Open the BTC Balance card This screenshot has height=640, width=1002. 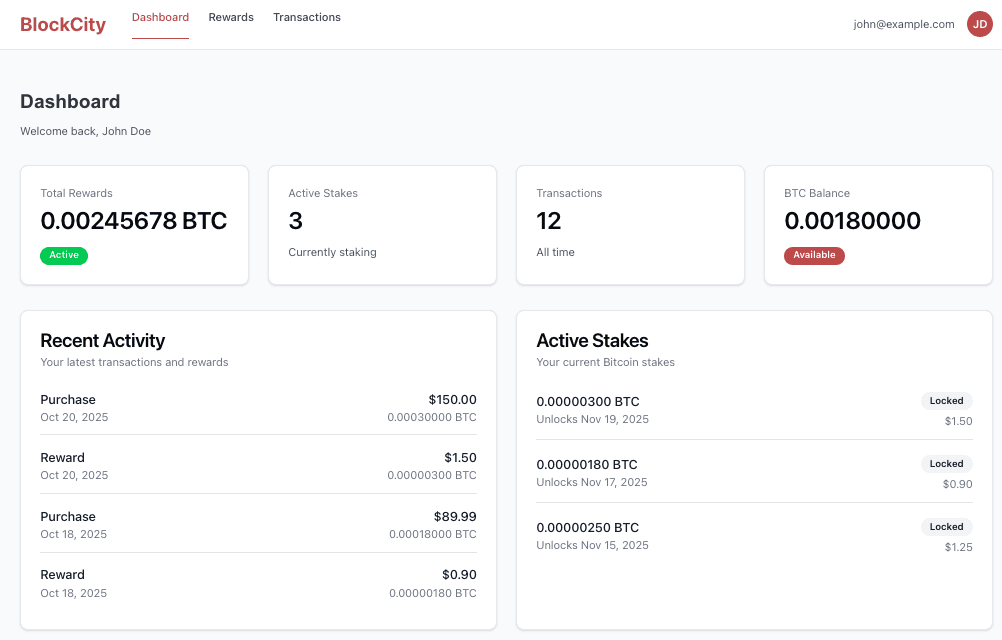point(878,224)
